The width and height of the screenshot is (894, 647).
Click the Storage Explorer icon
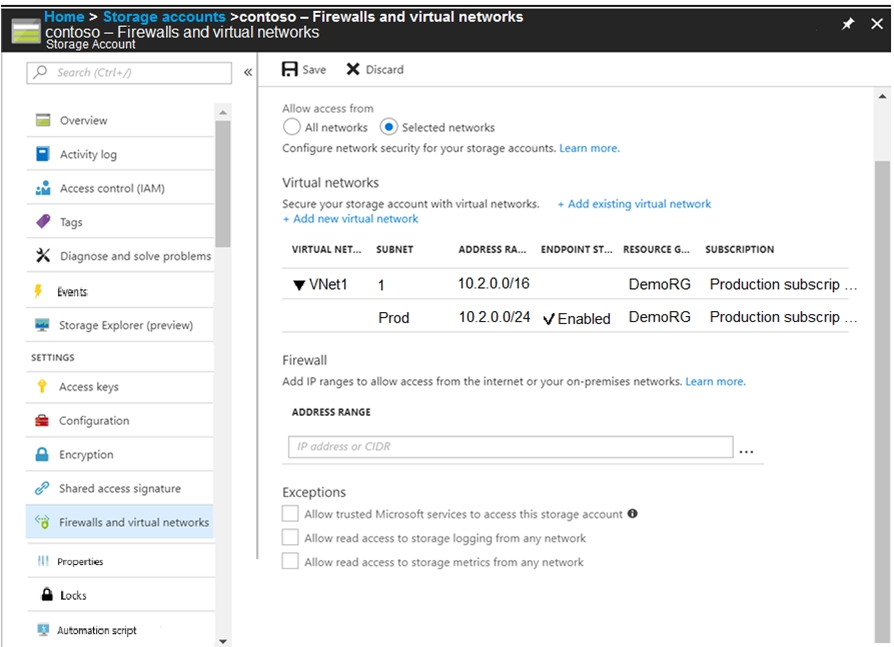click(x=42, y=325)
